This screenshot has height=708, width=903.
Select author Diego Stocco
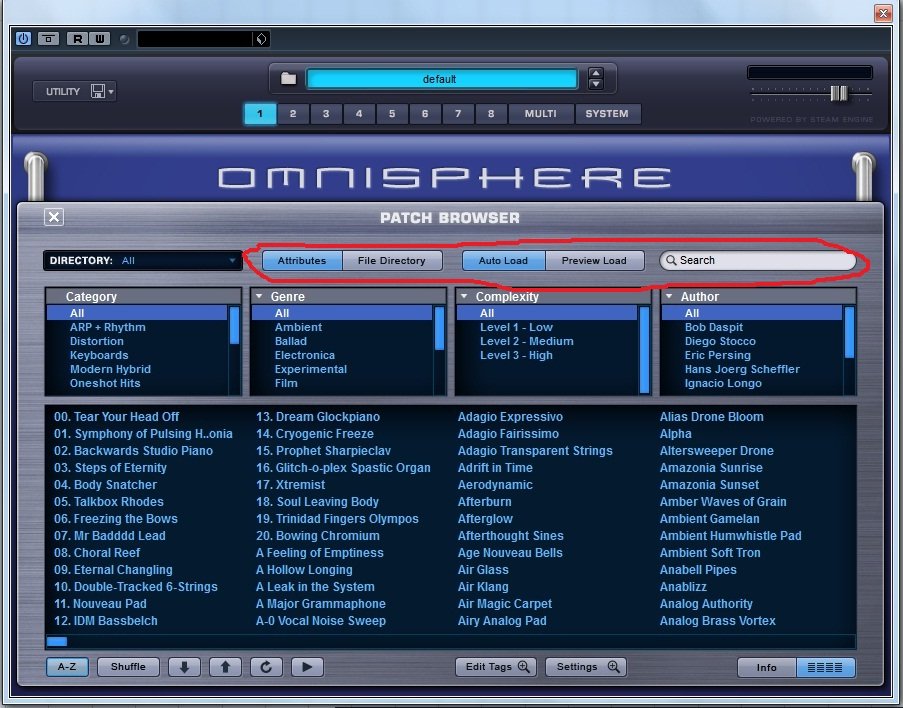(x=720, y=341)
